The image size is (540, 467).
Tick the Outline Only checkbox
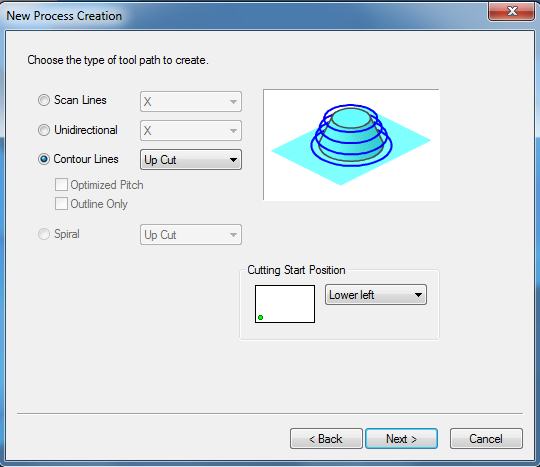(x=61, y=204)
